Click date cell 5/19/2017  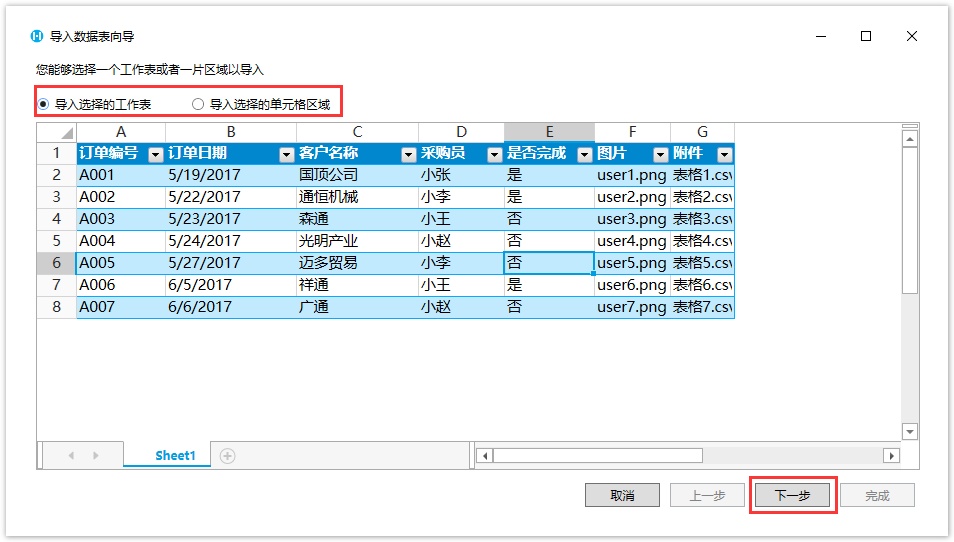pos(231,175)
